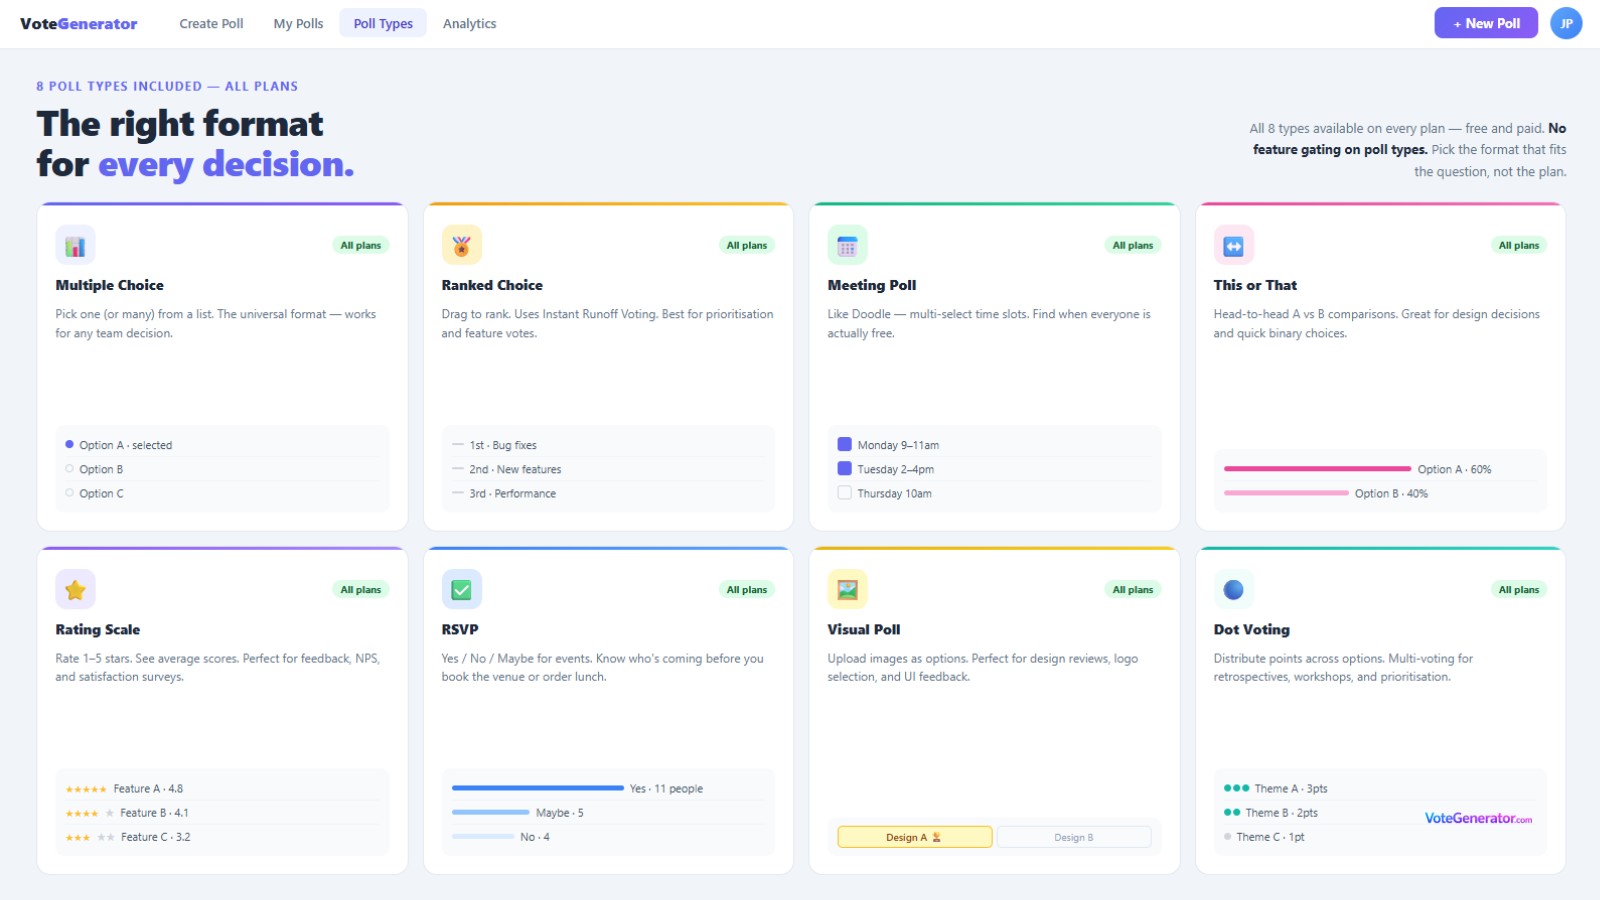Click the Meeting Poll calendar icon

pyautogui.click(x=847, y=245)
